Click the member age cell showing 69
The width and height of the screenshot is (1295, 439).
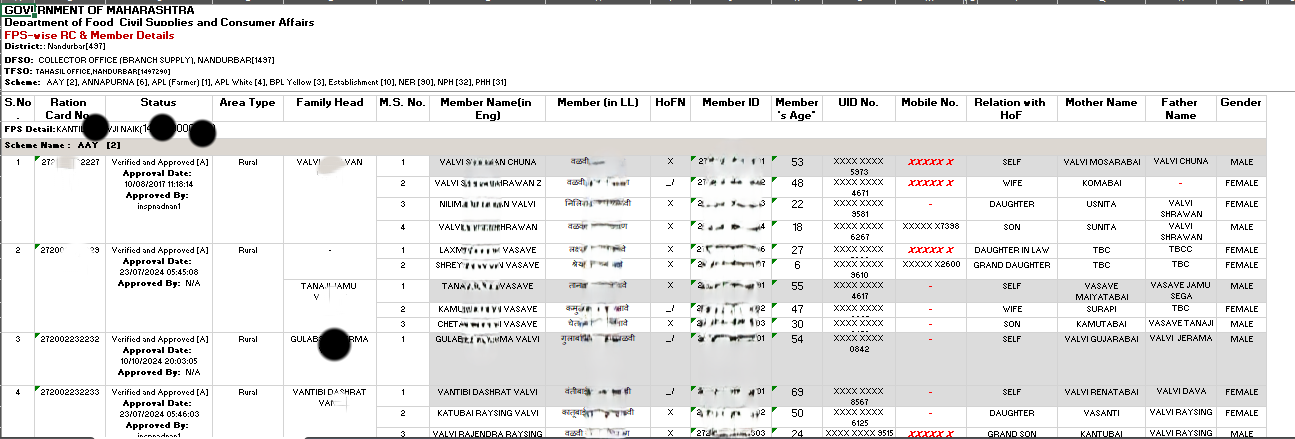click(797, 392)
